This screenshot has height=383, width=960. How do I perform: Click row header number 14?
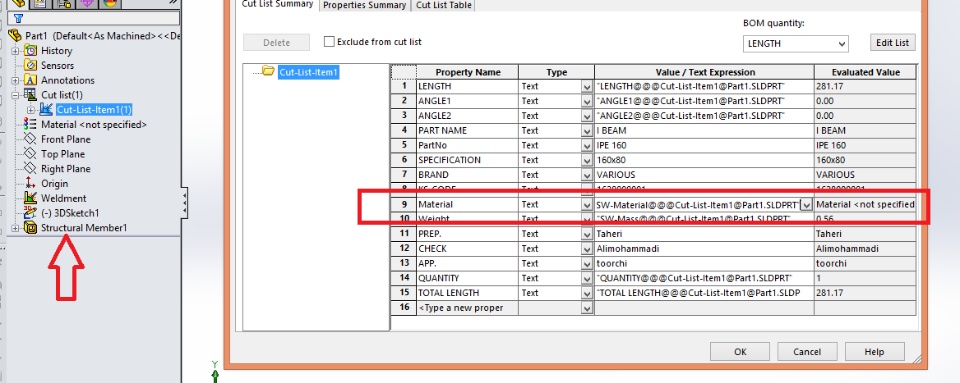click(x=403, y=278)
